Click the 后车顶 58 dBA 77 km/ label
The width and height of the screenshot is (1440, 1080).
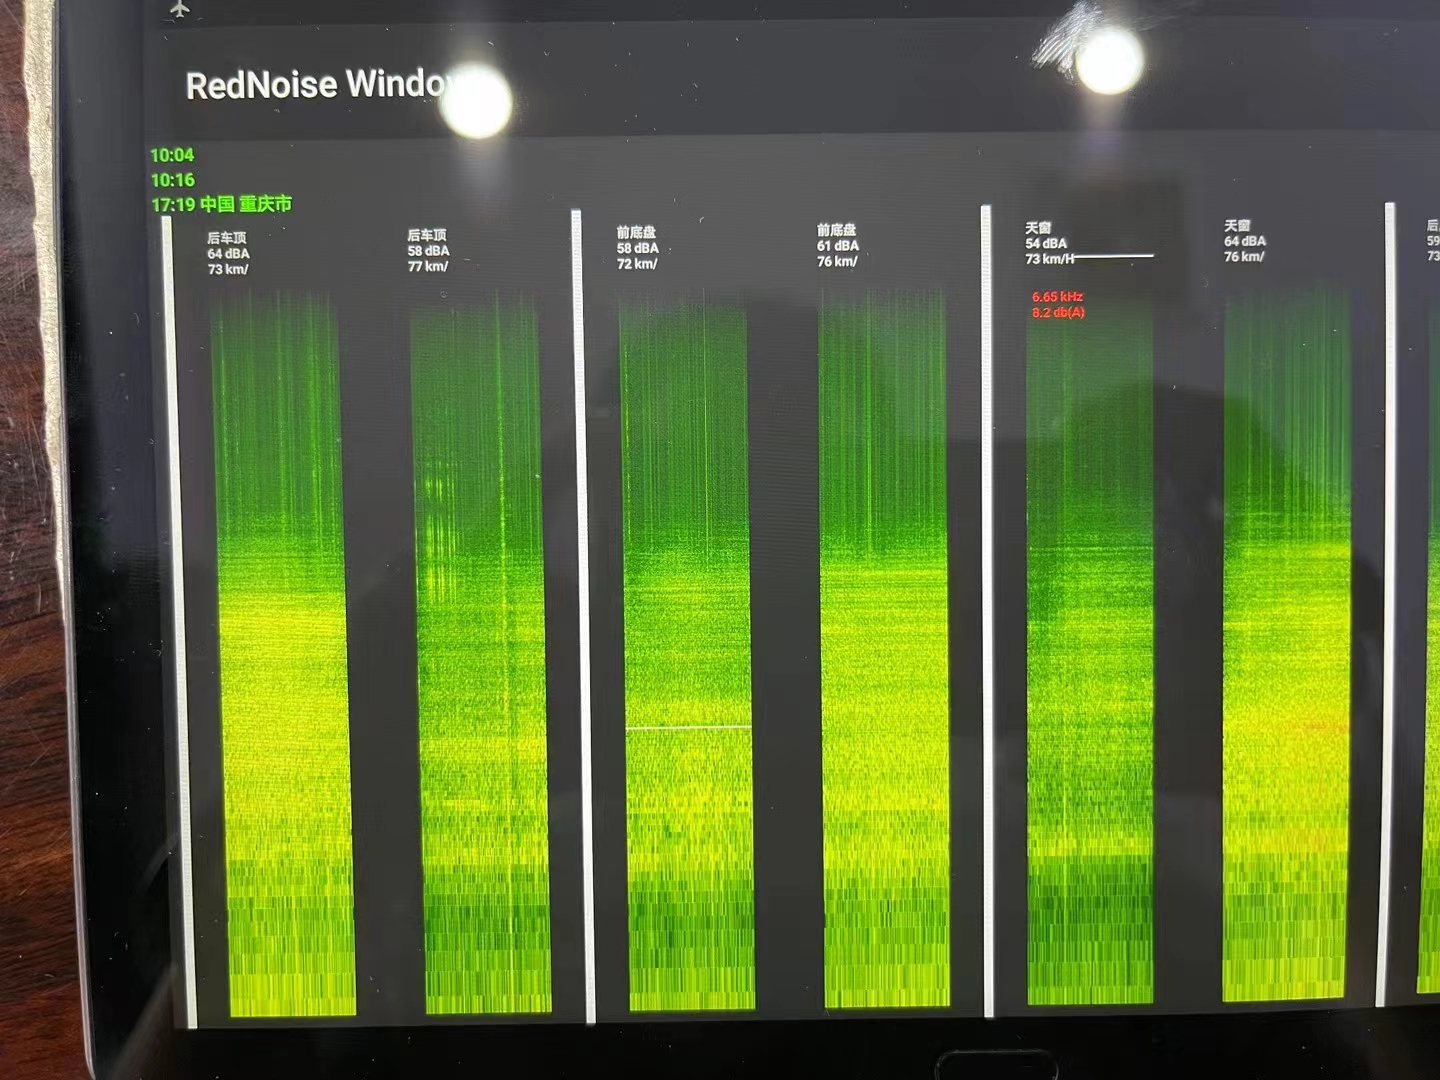pyautogui.click(x=428, y=251)
